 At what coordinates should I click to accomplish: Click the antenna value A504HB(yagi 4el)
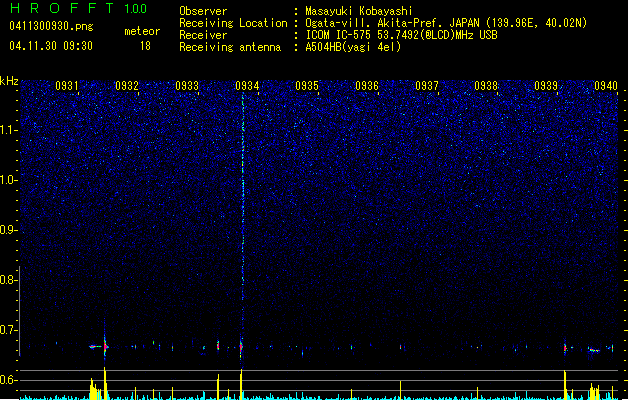tap(353, 47)
